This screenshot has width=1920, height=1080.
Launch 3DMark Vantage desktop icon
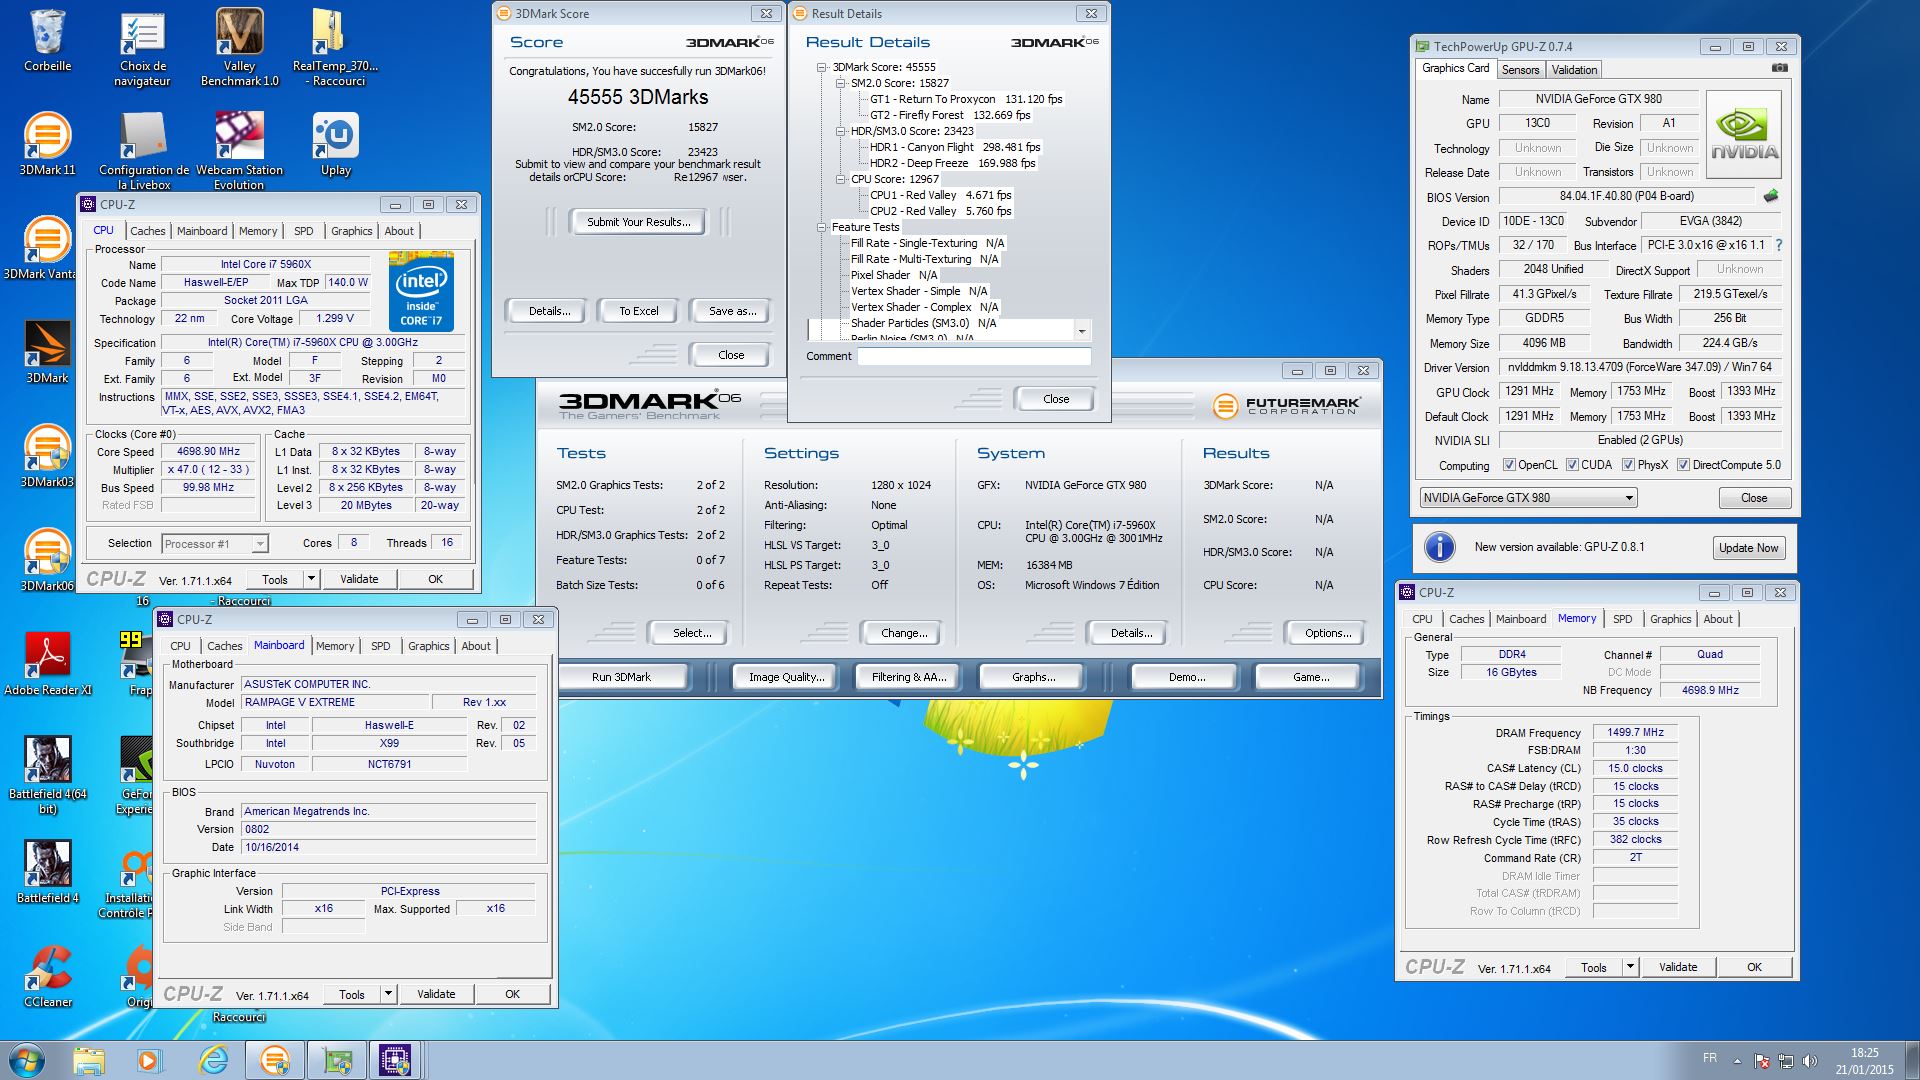tap(40, 248)
